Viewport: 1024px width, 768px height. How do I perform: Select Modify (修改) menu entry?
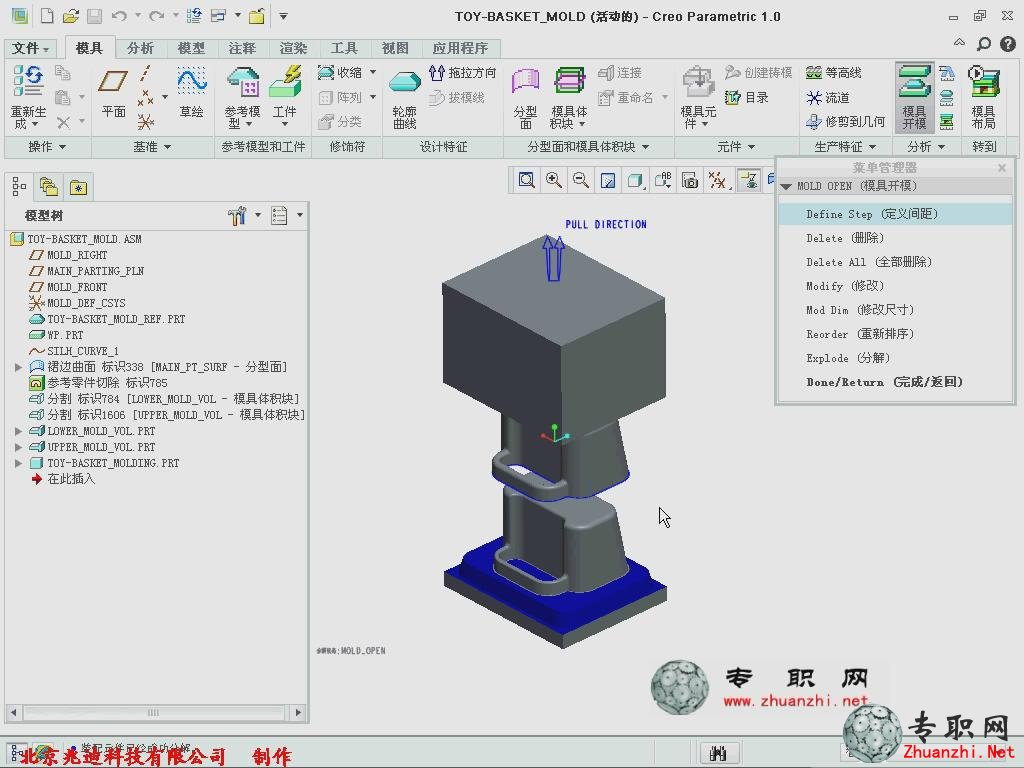tap(895, 286)
